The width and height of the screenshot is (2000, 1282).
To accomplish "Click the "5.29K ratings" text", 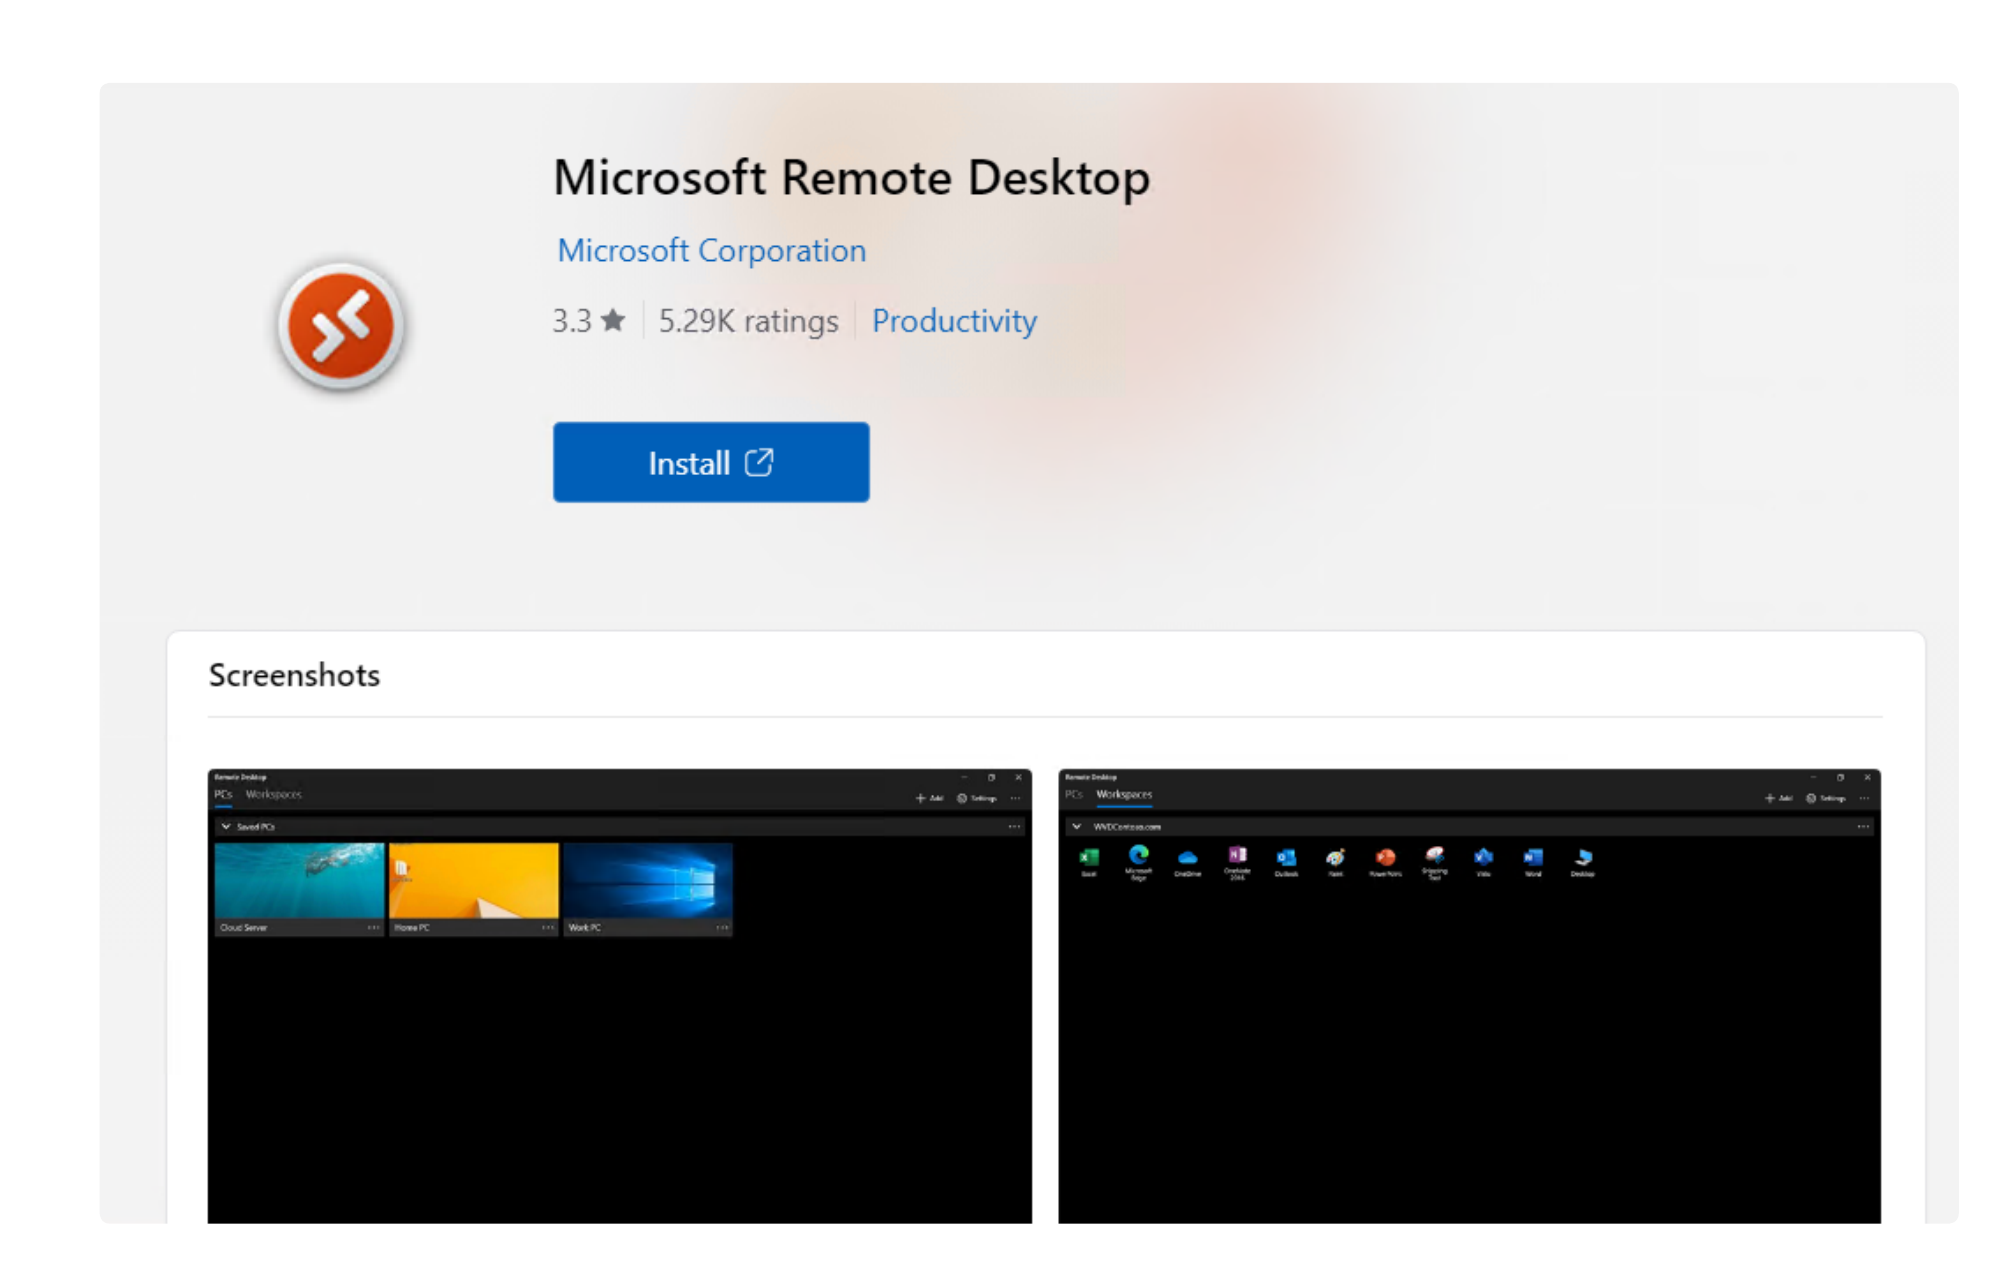I will (748, 321).
